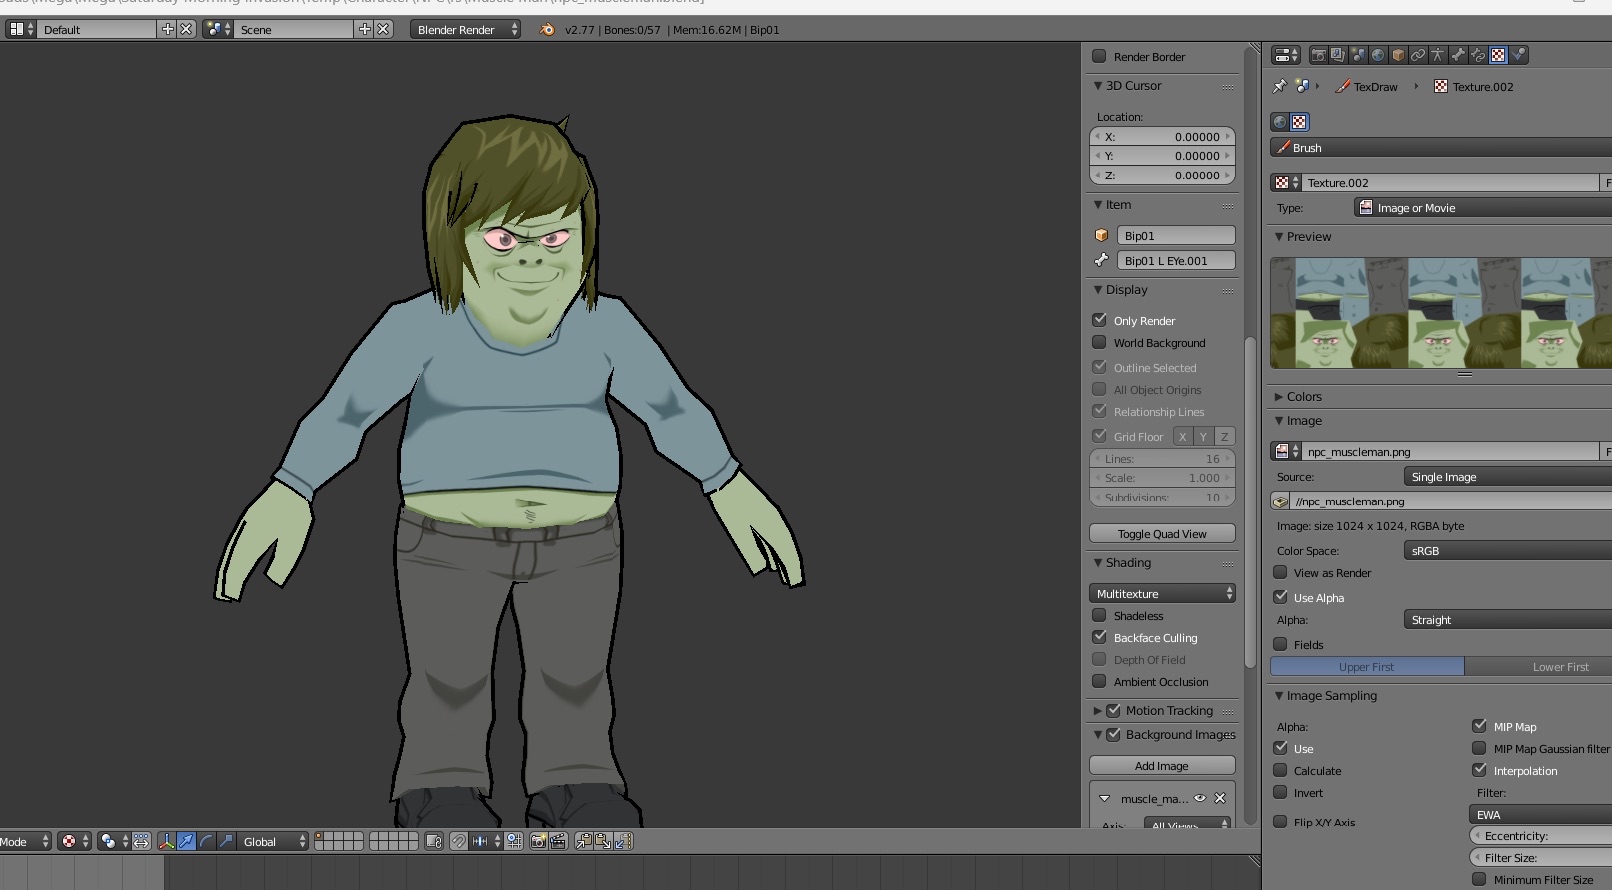Click the OpenGL render camera icon
1612x890 pixels.
click(x=538, y=842)
